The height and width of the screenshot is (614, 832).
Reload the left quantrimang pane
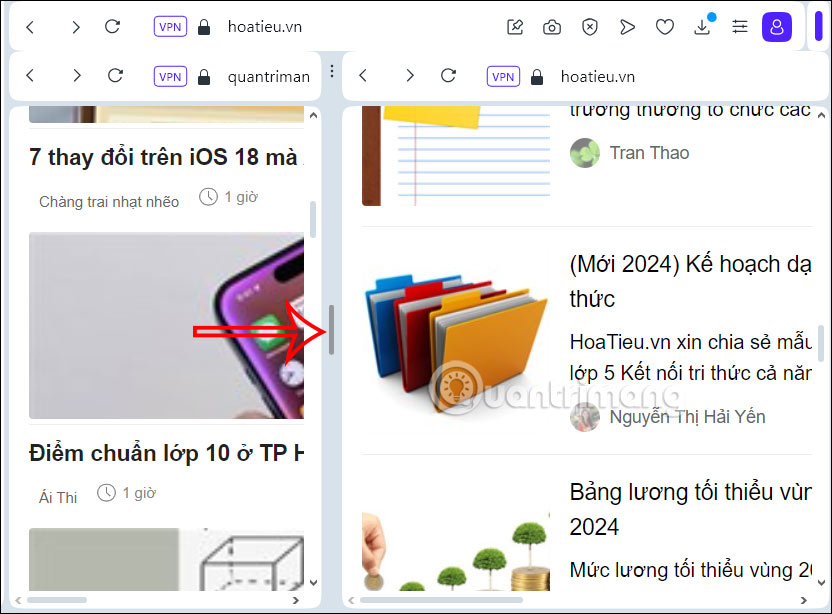(115, 75)
